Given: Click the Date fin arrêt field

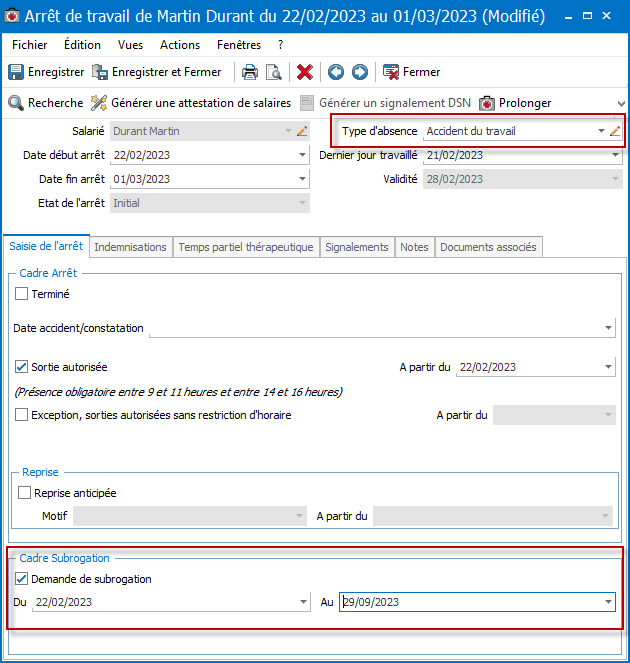Looking at the screenshot, I should [210, 179].
